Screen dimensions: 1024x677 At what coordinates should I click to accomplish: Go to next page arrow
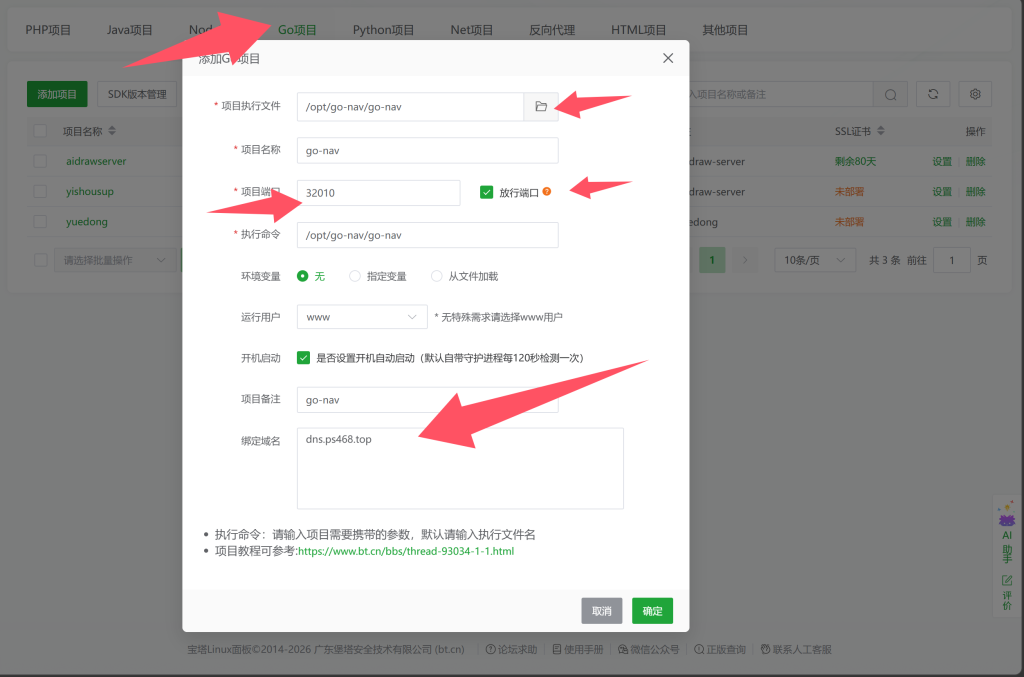pos(744,260)
